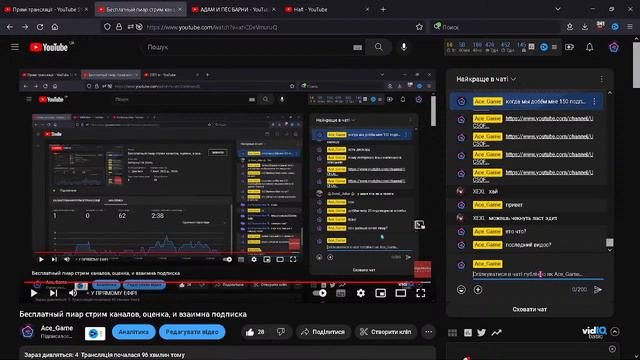
Task: Expand the list-all-tabs dropdown arrow
Action: 558,9
